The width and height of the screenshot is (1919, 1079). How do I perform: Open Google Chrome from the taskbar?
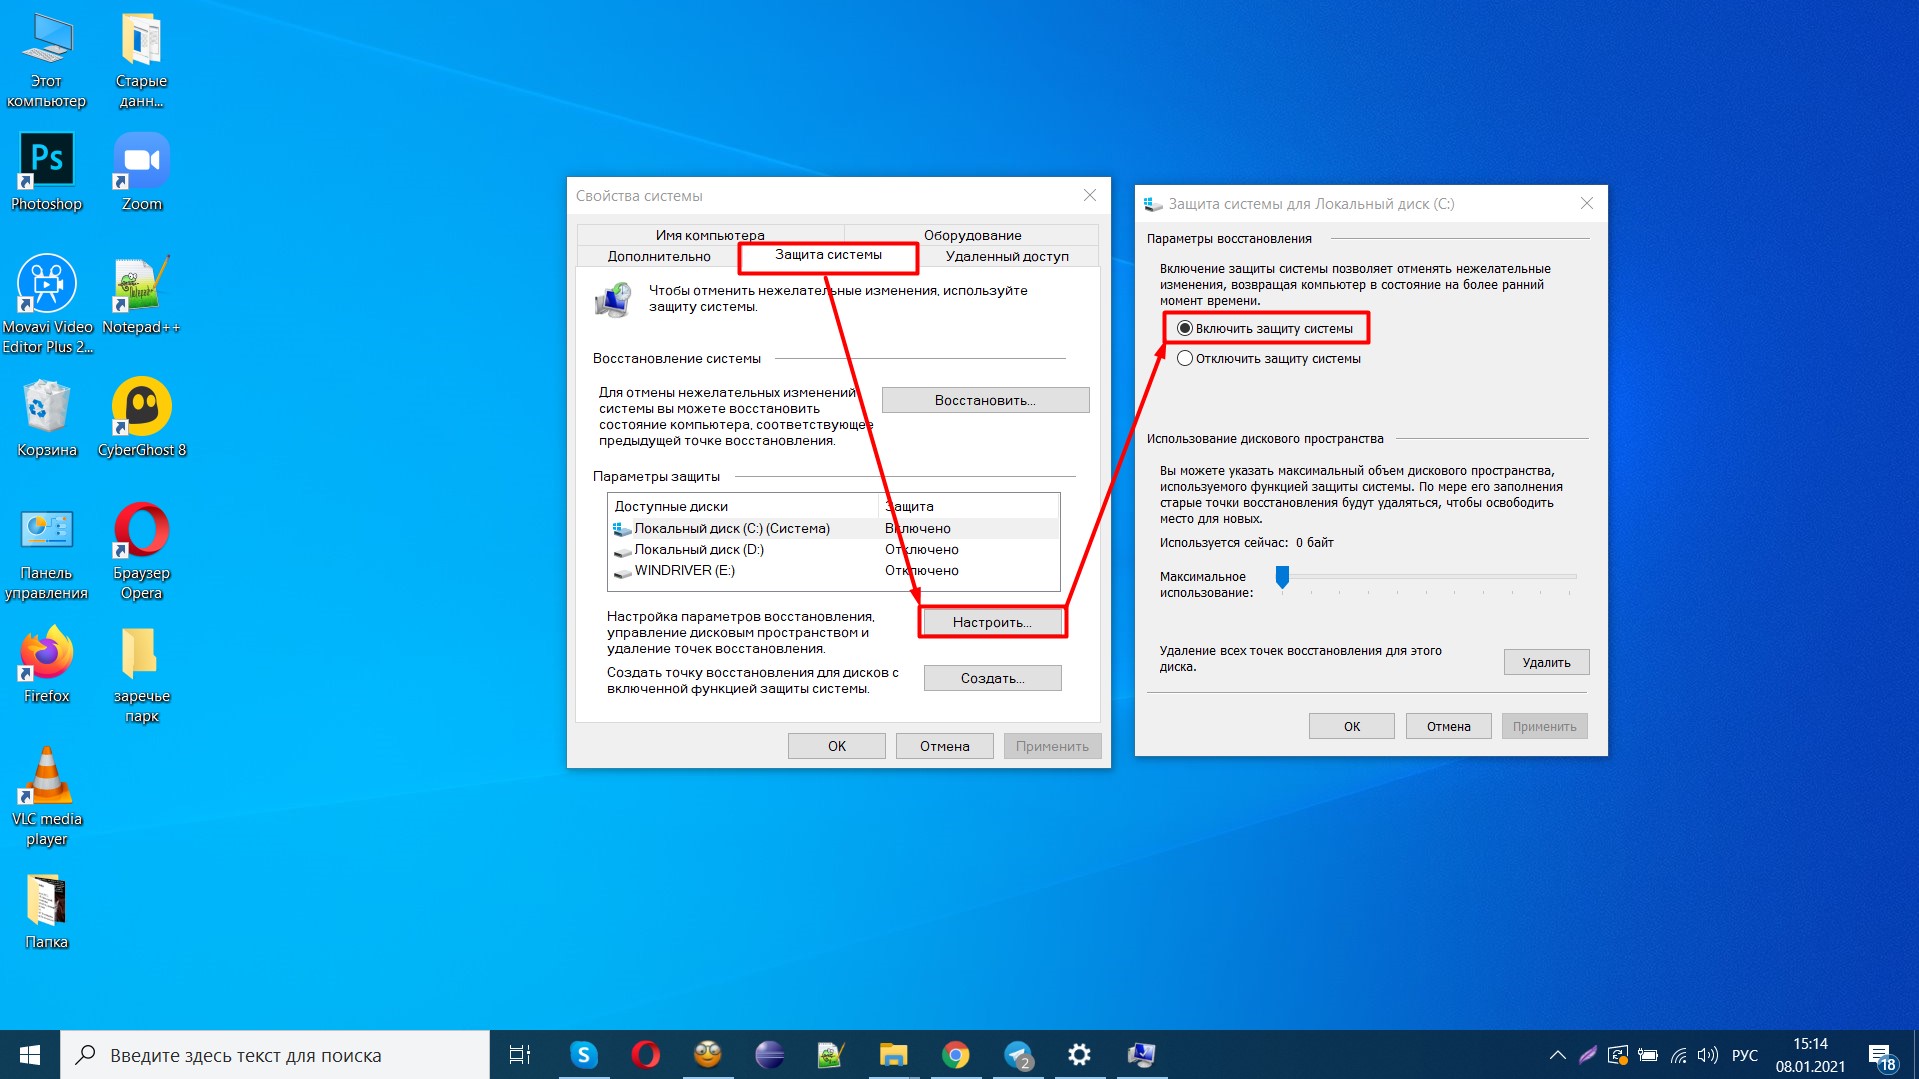tap(955, 1055)
